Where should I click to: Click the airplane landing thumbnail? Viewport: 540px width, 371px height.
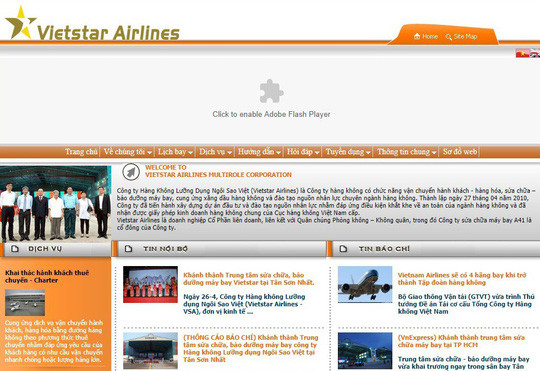365,284
